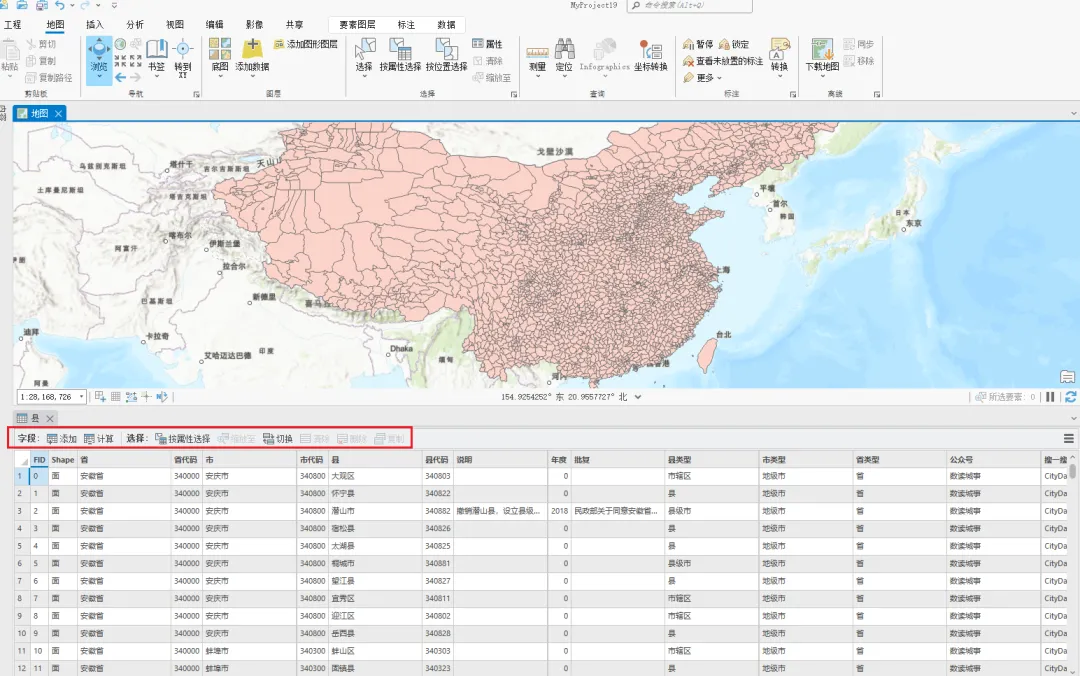This screenshot has width=1080, height=676.
Task: Select table row number 3
Action: (x=20, y=511)
